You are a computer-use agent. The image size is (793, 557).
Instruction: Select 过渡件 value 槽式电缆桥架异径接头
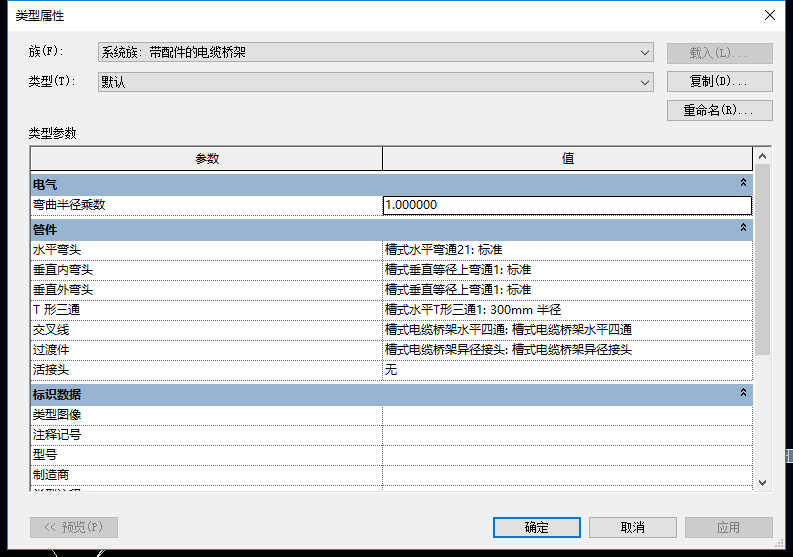567,350
